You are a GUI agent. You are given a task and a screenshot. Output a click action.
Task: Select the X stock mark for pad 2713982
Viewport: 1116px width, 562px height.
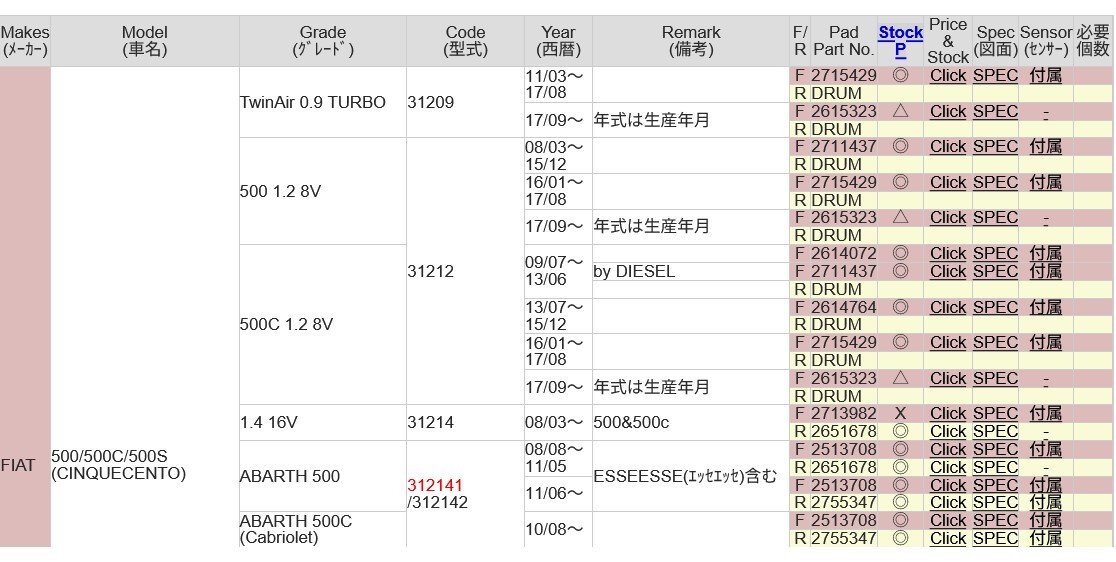pos(900,413)
